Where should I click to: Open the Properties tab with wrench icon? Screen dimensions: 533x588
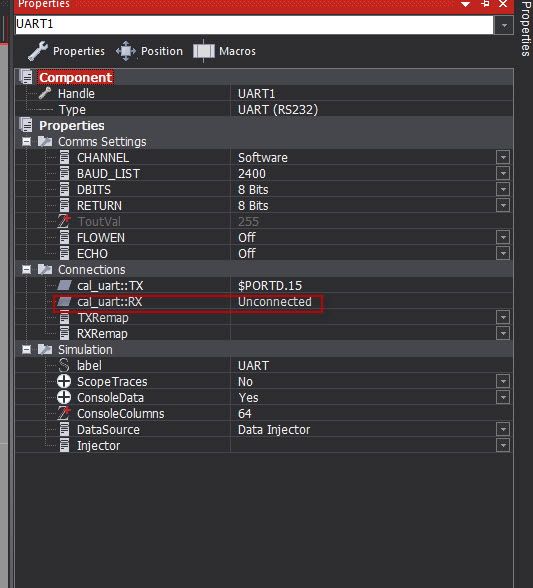[66, 51]
